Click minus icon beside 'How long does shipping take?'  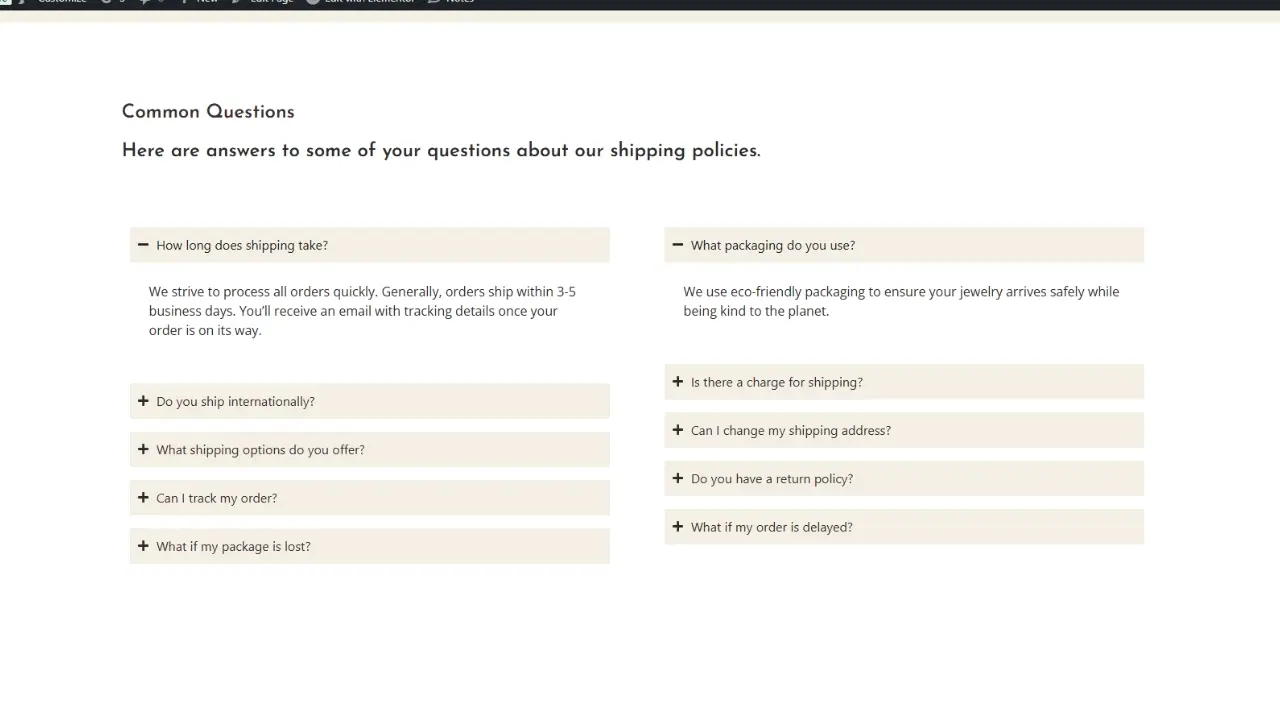point(143,245)
